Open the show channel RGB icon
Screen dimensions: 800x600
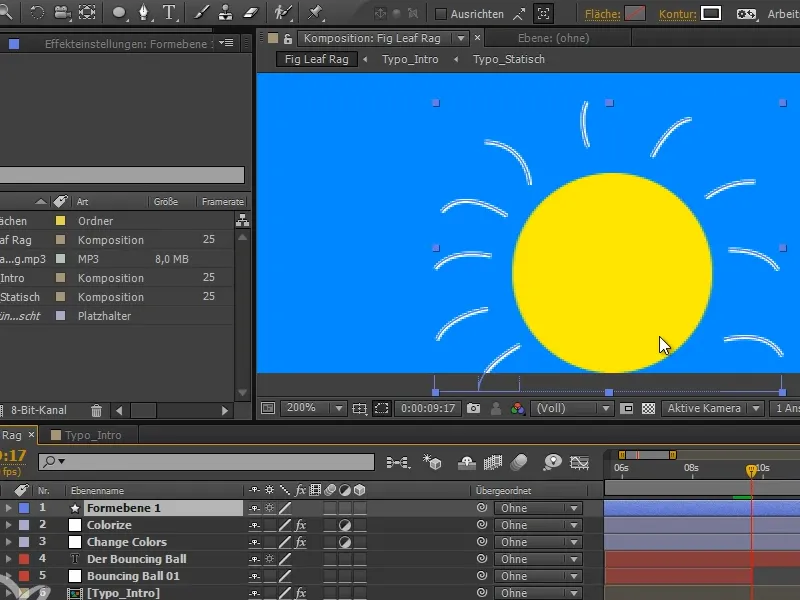point(517,408)
